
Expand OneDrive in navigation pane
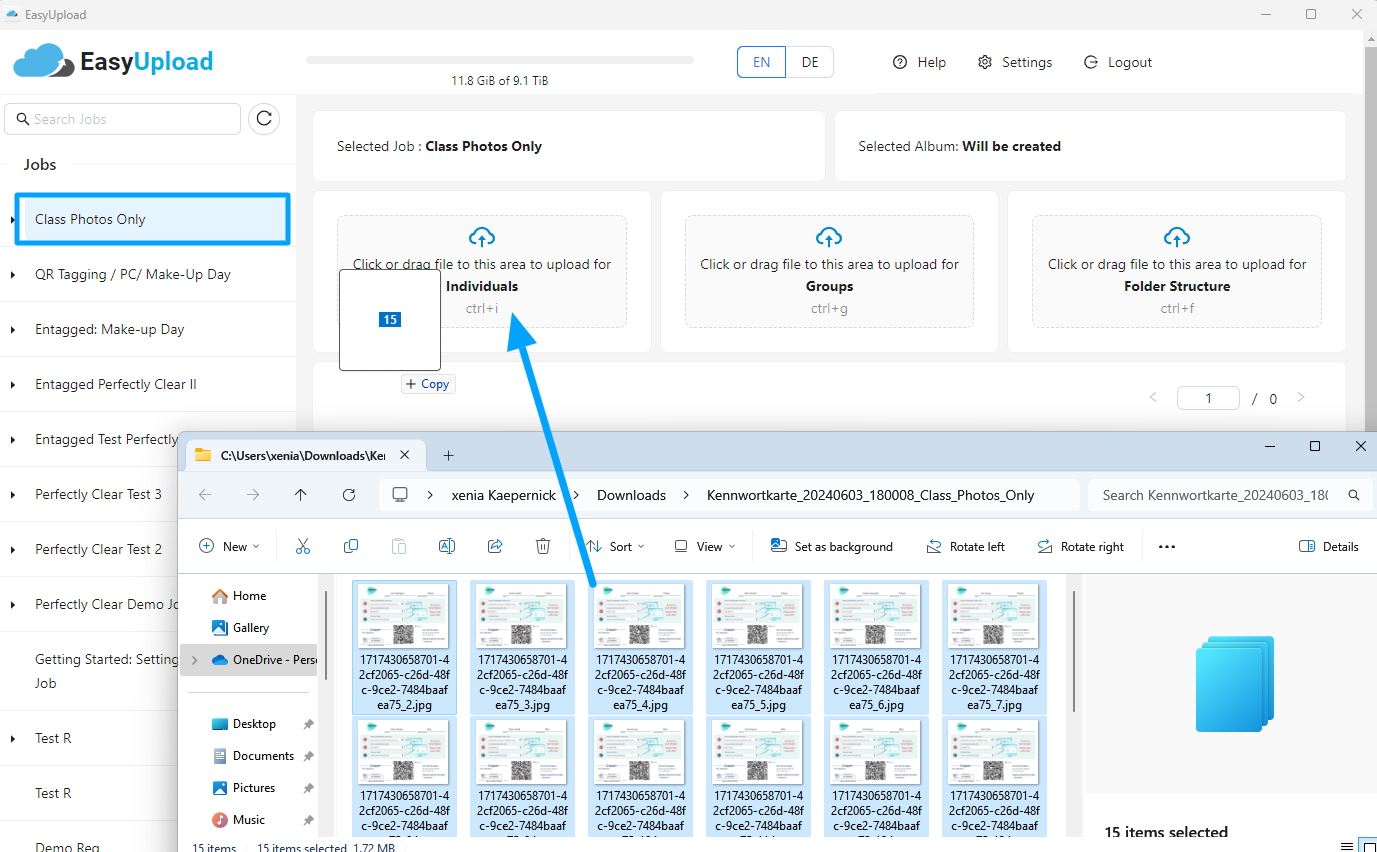(194, 660)
